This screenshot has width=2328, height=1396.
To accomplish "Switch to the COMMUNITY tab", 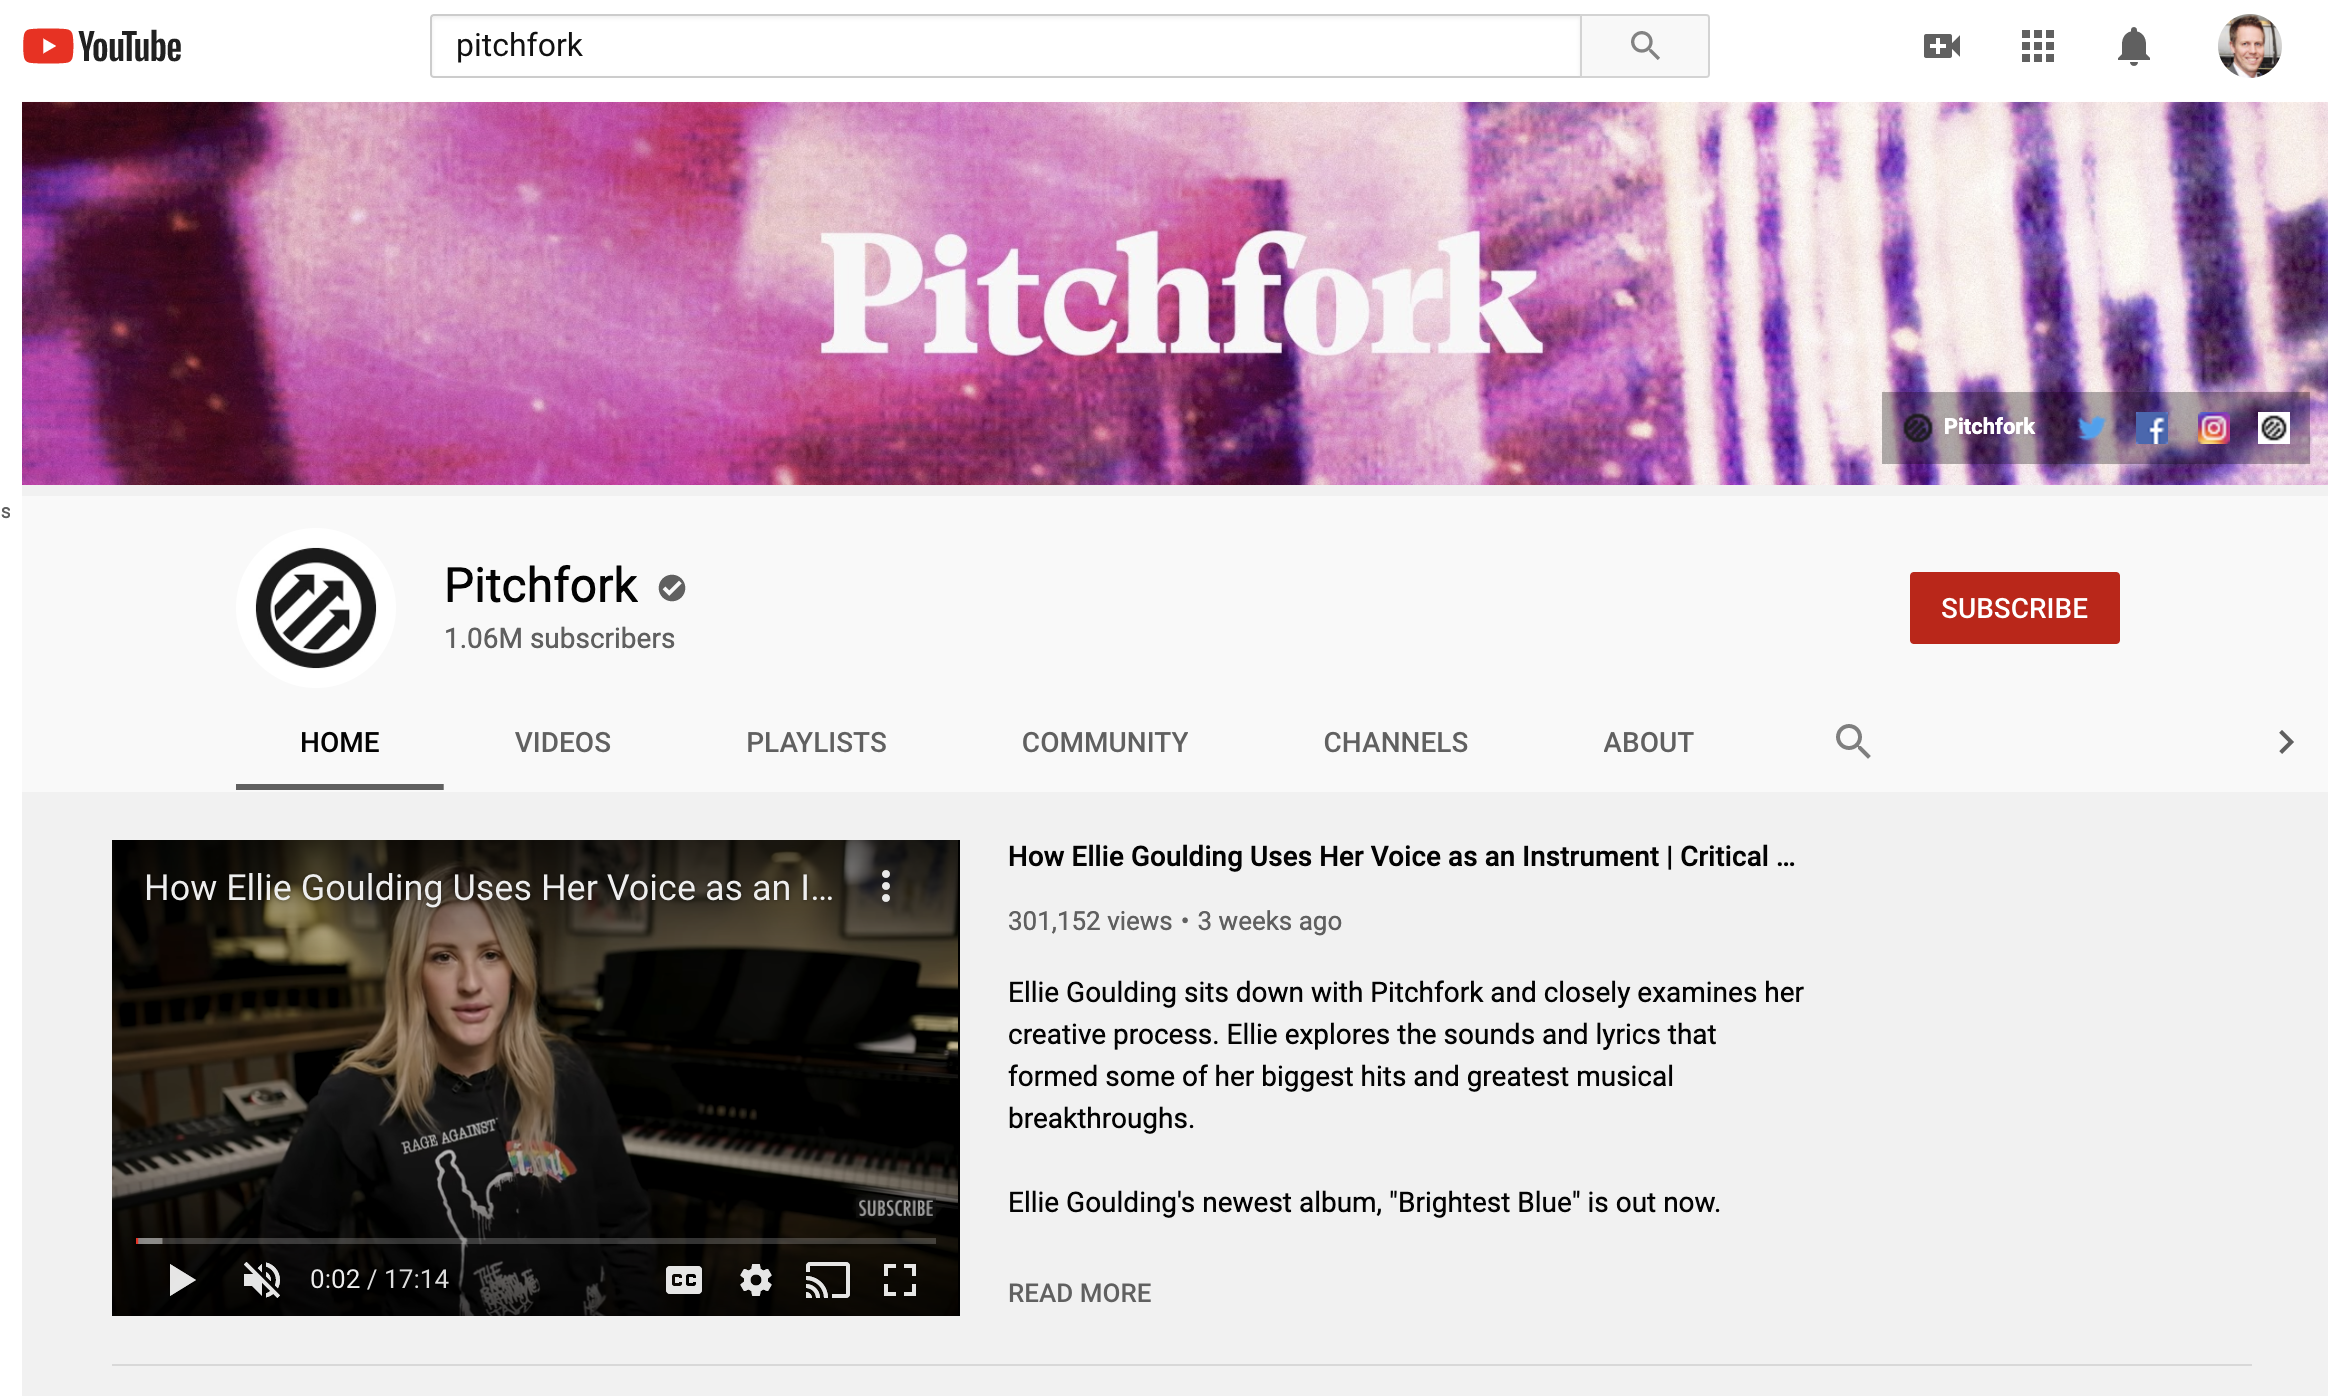I will pyautogui.click(x=1105, y=742).
